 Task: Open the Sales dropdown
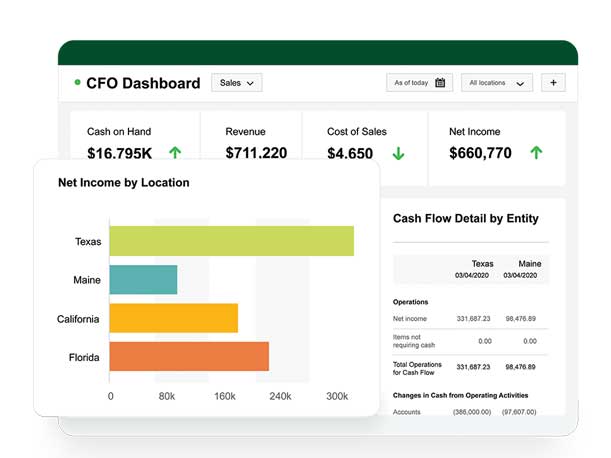point(236,83)
